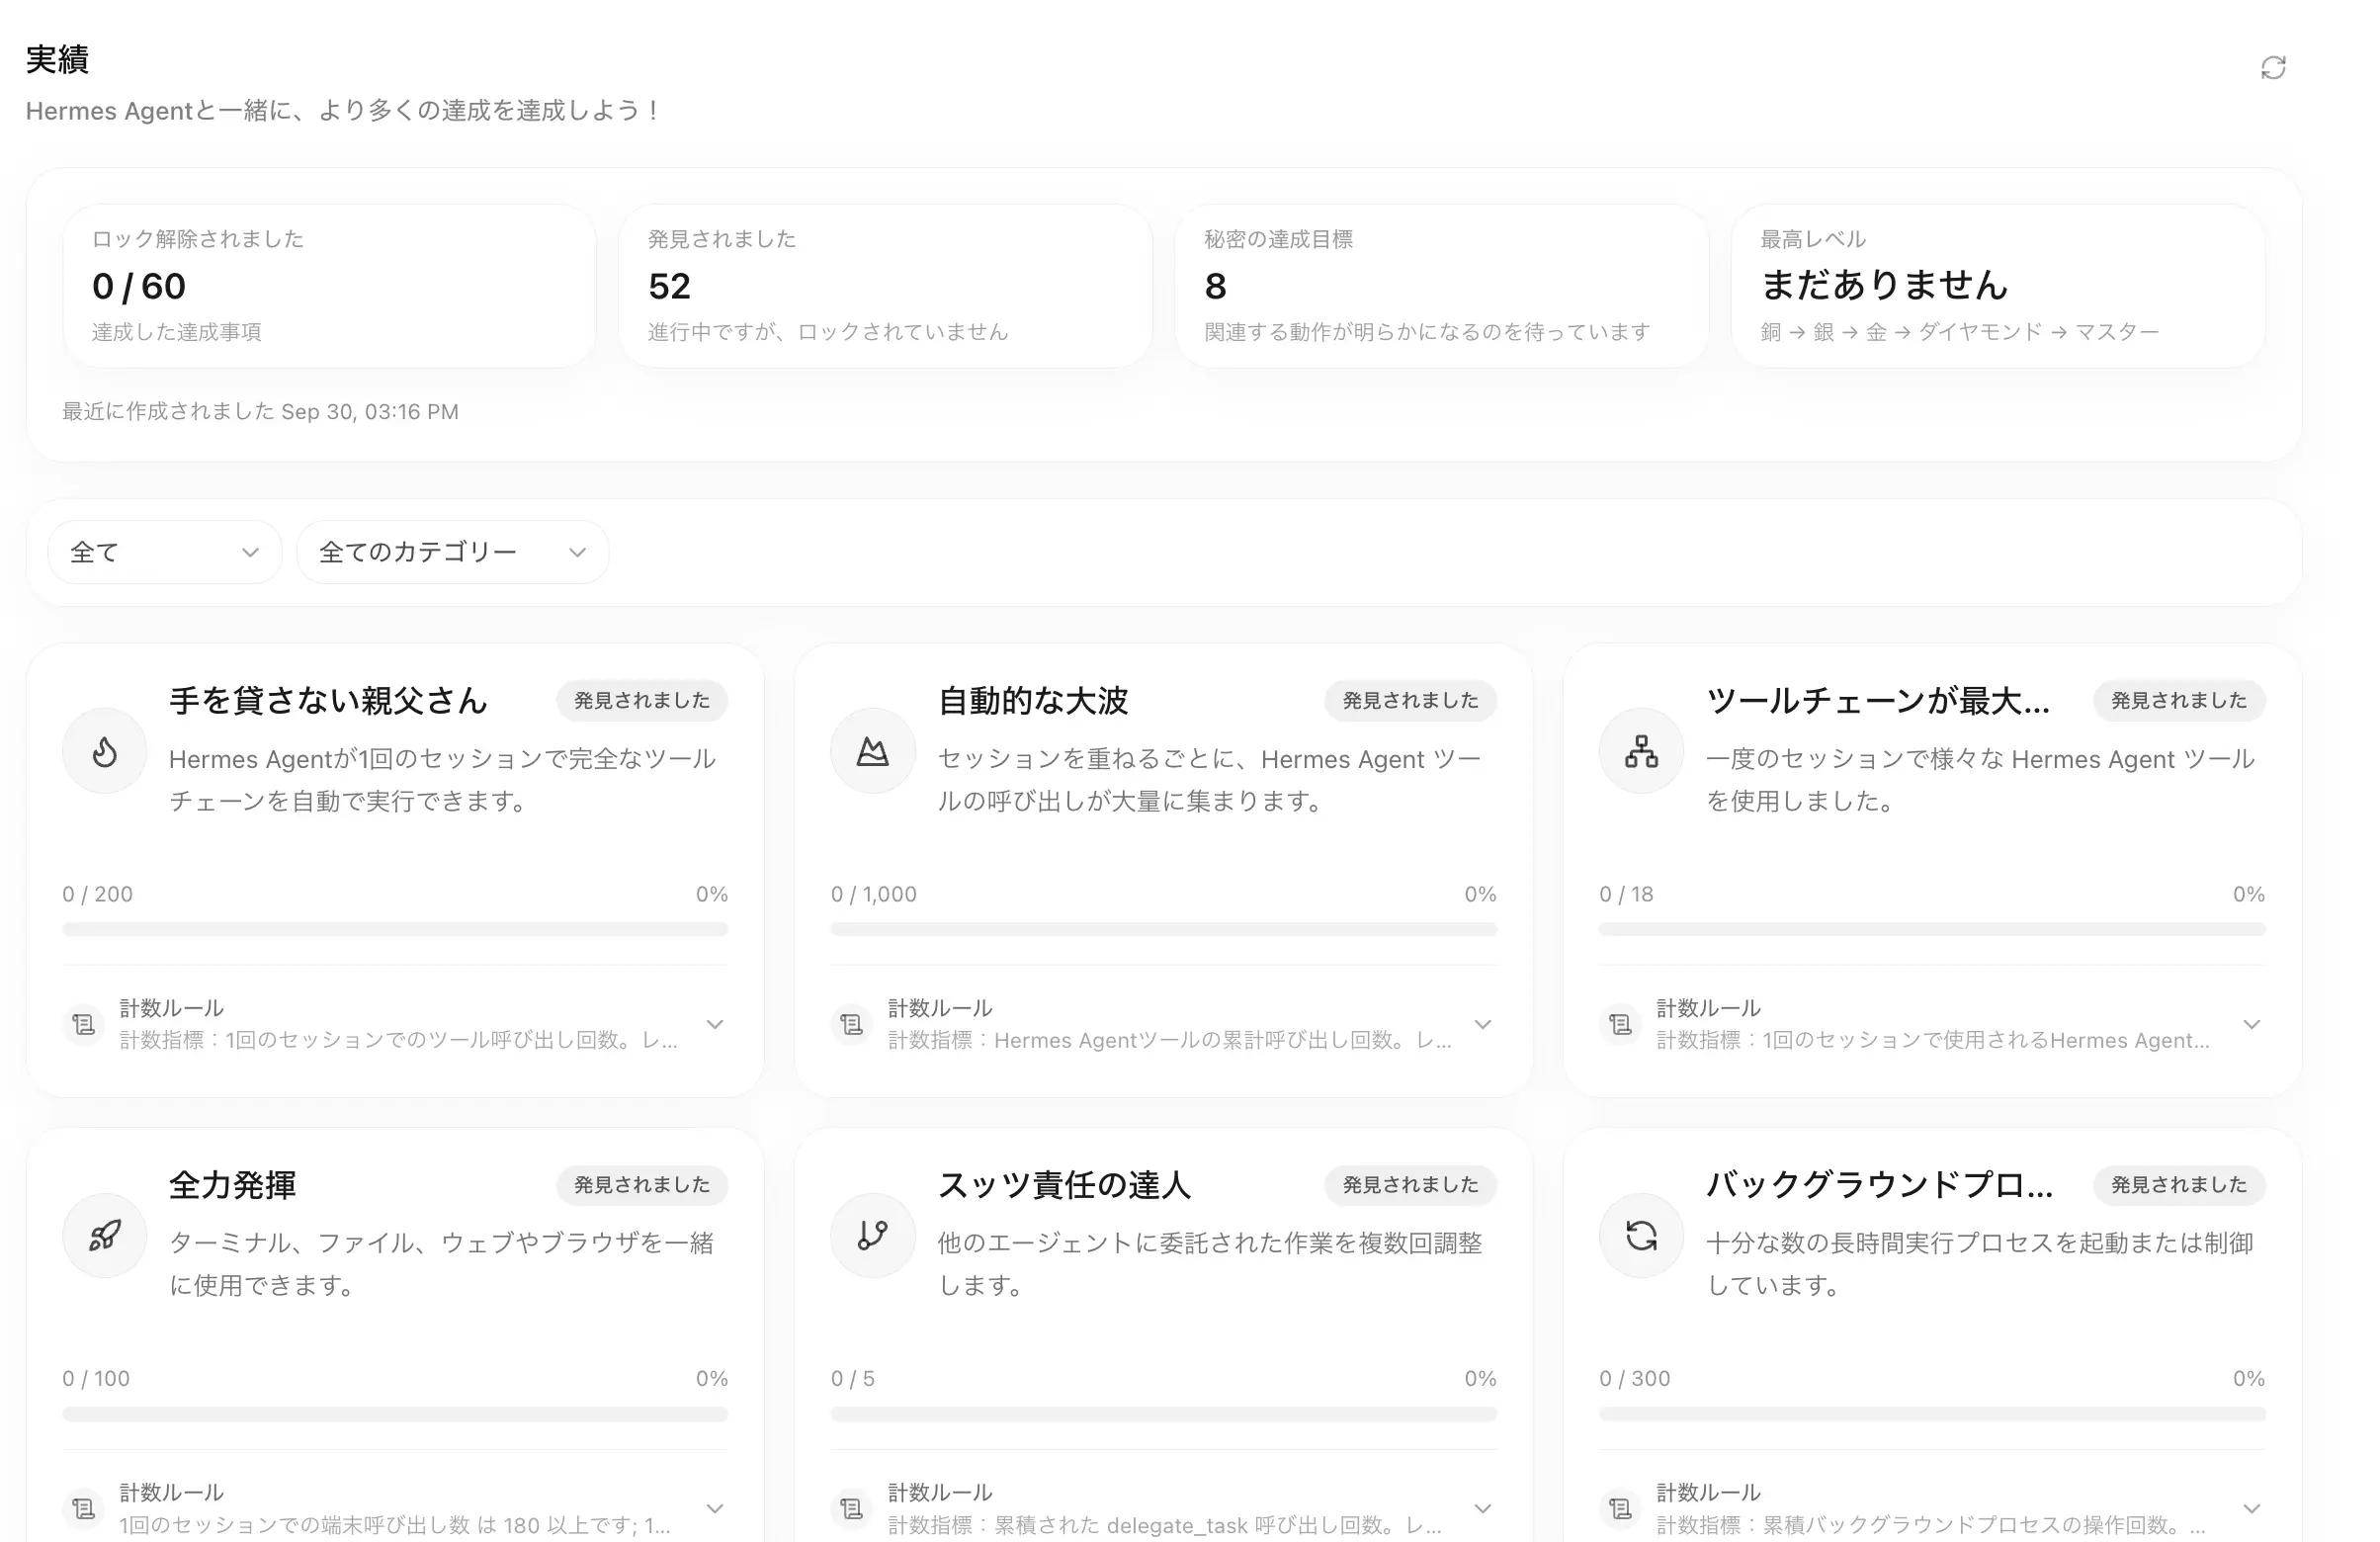Click the 秘密の達成目標 8 stat card
The height and width of the screenshot is (1542, 2380).
click(x=1441, y=286)
